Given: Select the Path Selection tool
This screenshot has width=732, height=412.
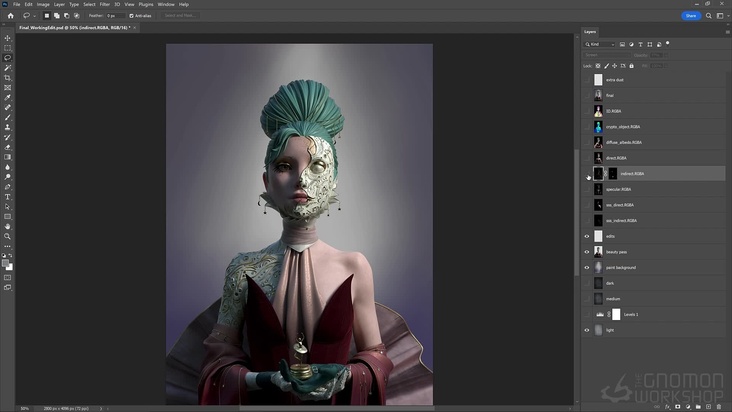Looking at the screenshot, I should [x=7, y=207].
